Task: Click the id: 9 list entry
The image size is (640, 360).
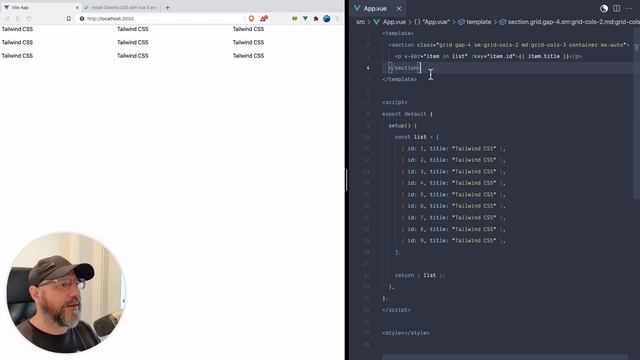Action: (453, 241)
